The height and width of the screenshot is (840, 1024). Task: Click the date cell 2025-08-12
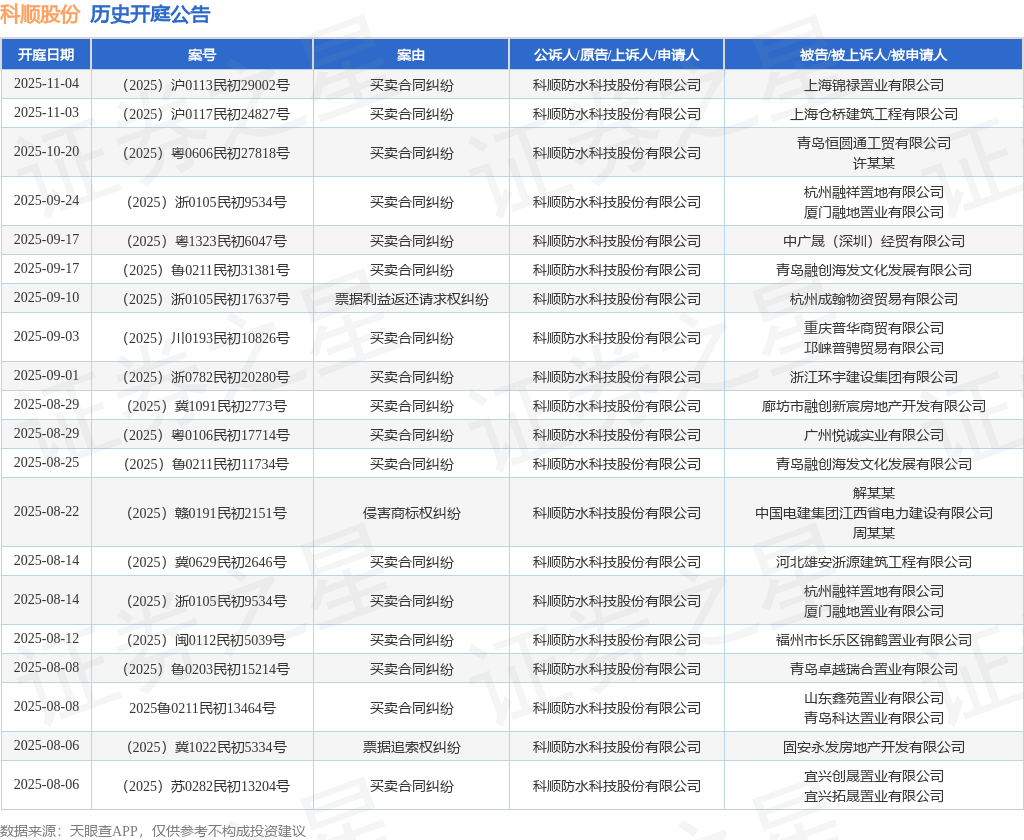click(46, 639)
